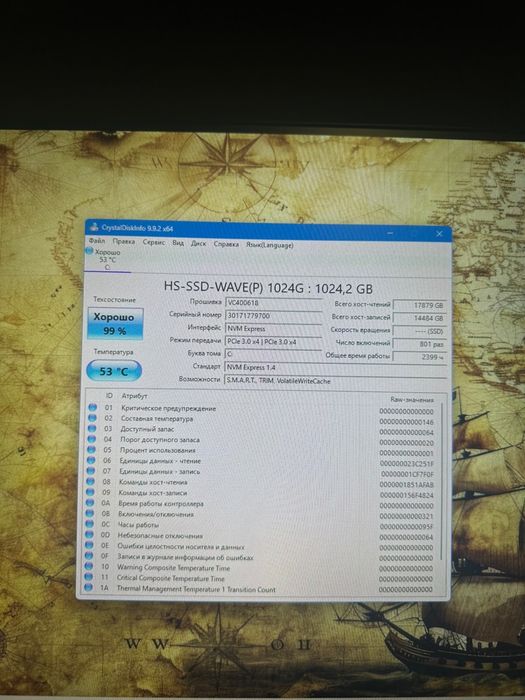Click power-on count value 801 раз
Image resolution: width=525 pixels, height=700 pixels.
(420, 344)
